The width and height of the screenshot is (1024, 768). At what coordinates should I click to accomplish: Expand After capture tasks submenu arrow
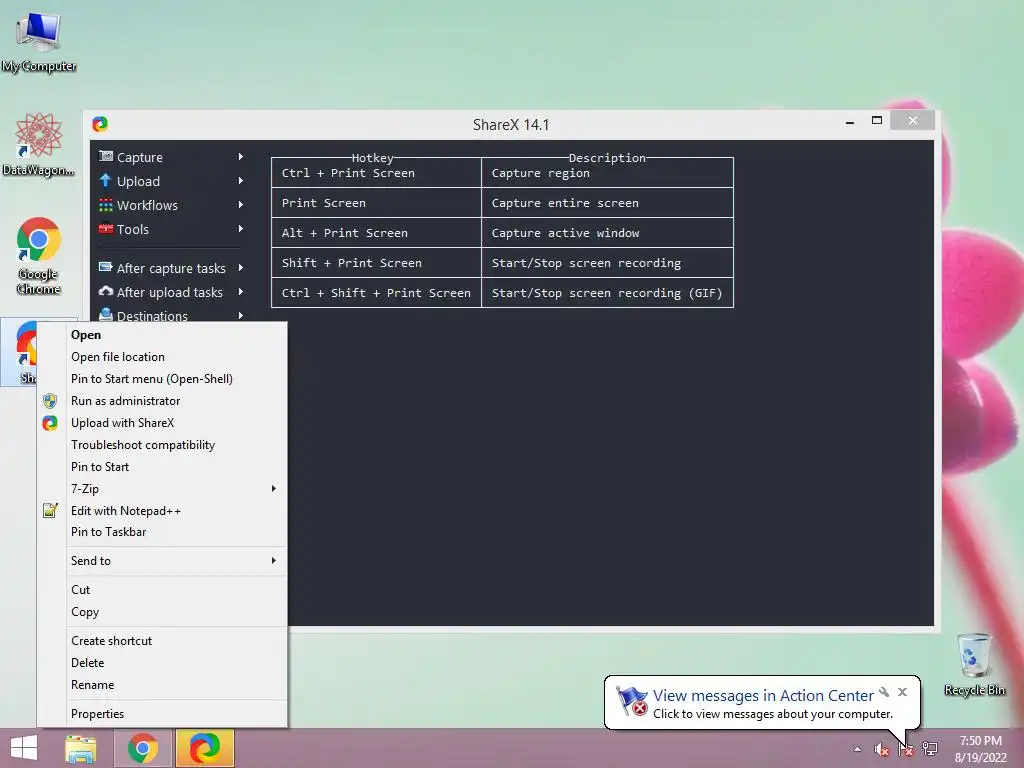240,268
